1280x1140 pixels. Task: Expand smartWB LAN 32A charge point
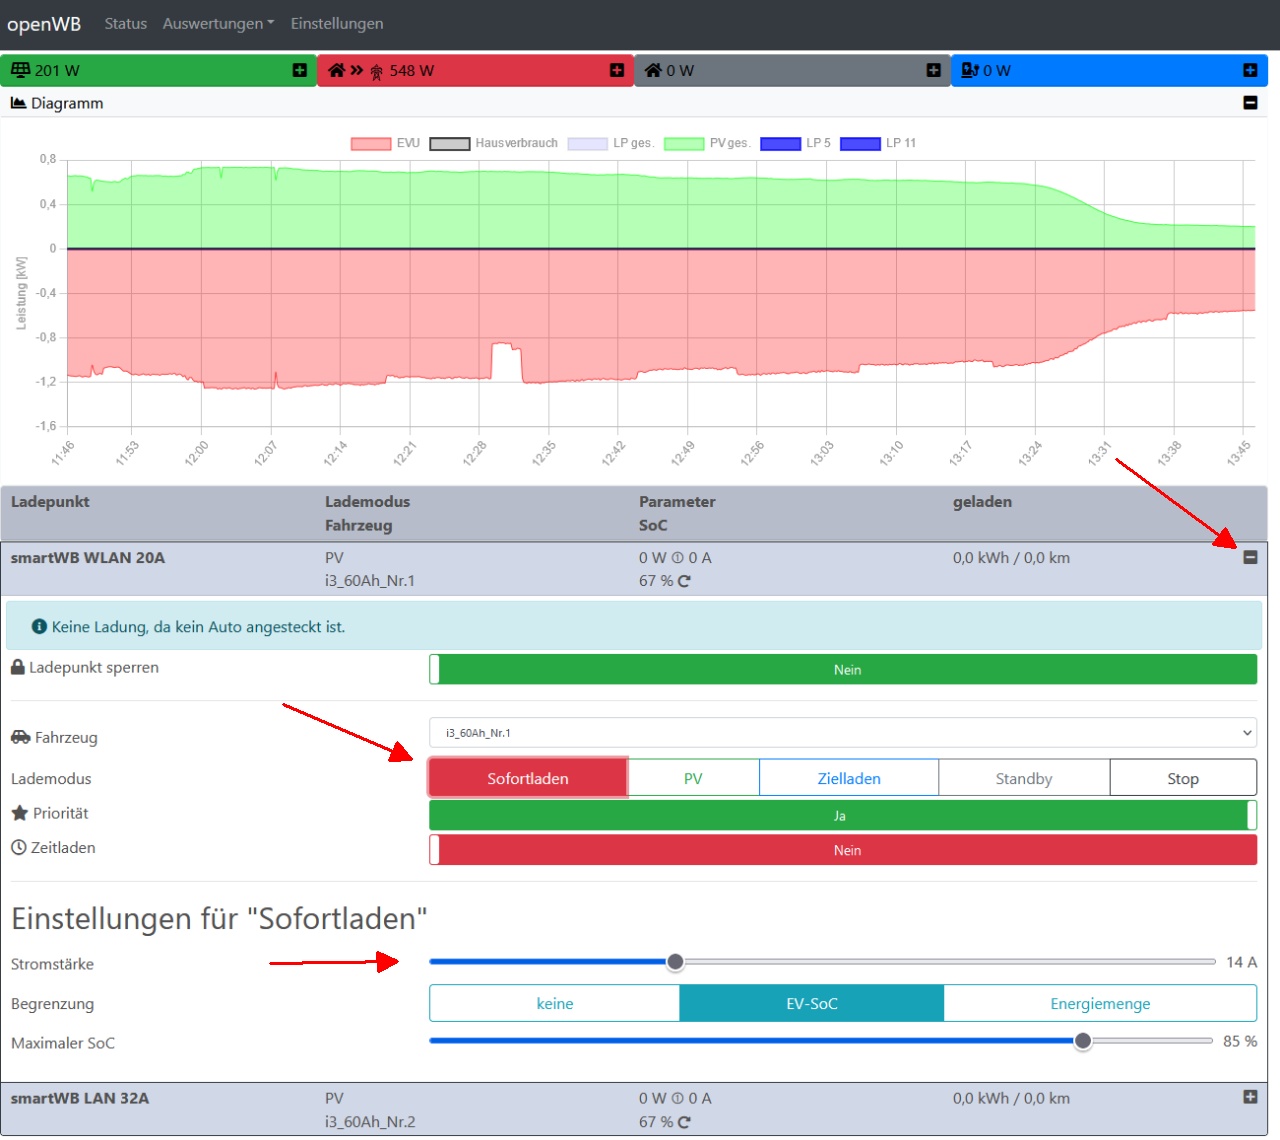pyautogui.click(x=1249, y=1097)
